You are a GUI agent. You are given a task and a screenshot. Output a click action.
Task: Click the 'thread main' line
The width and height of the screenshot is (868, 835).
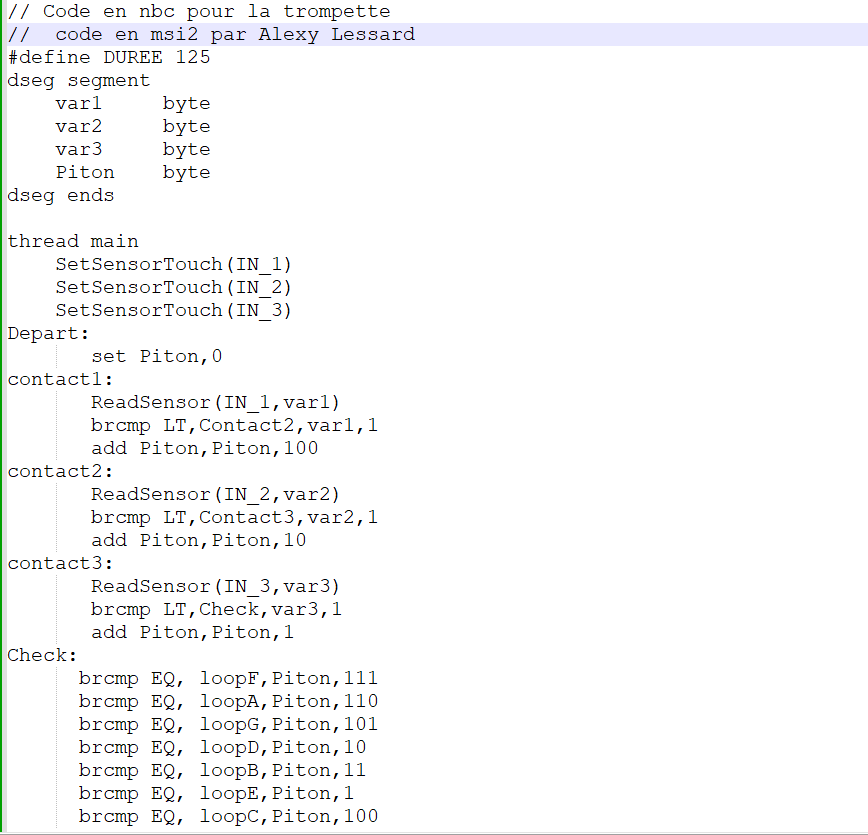[73, 241]
